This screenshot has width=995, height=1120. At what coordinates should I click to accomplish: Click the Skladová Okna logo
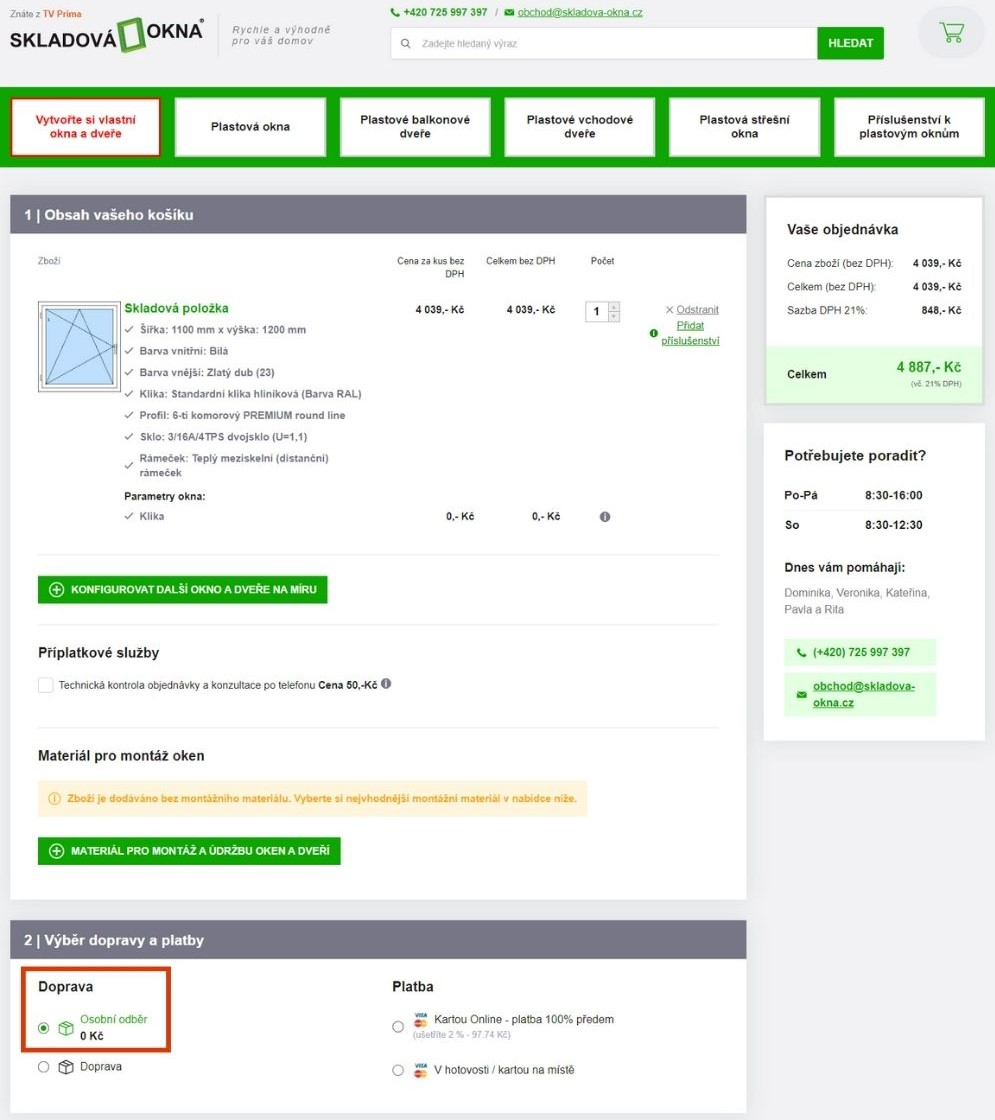pyautogui.click(x=107, y=34)
